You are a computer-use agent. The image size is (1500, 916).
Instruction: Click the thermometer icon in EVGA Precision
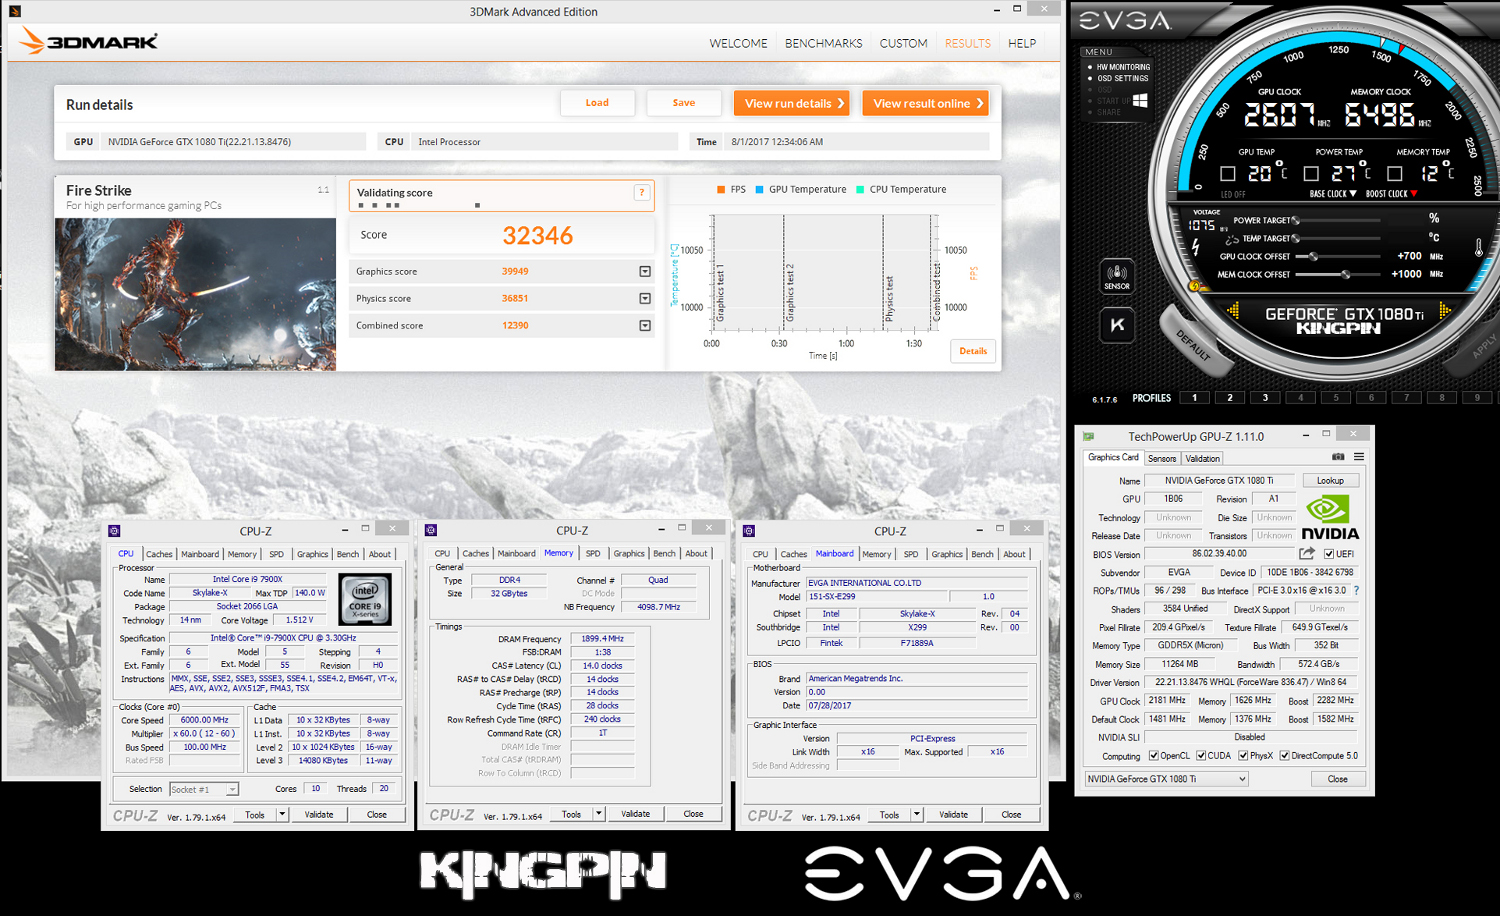point(1478,247)
